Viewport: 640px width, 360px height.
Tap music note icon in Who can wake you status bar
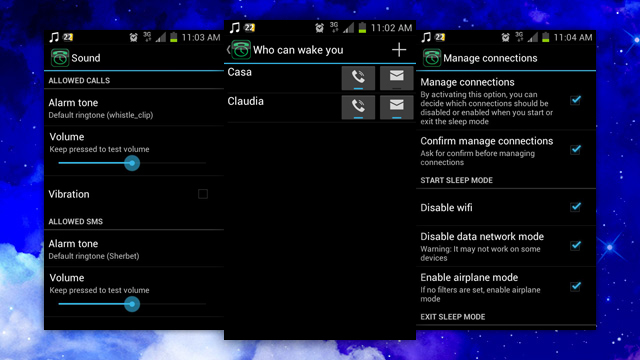[234, 28]
